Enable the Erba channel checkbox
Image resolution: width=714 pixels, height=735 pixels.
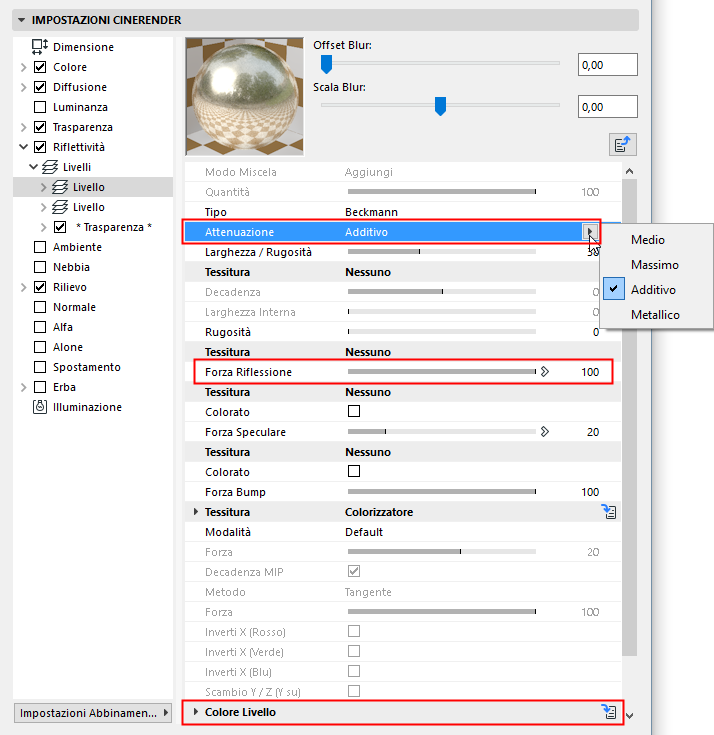click(x=40, y=387)
